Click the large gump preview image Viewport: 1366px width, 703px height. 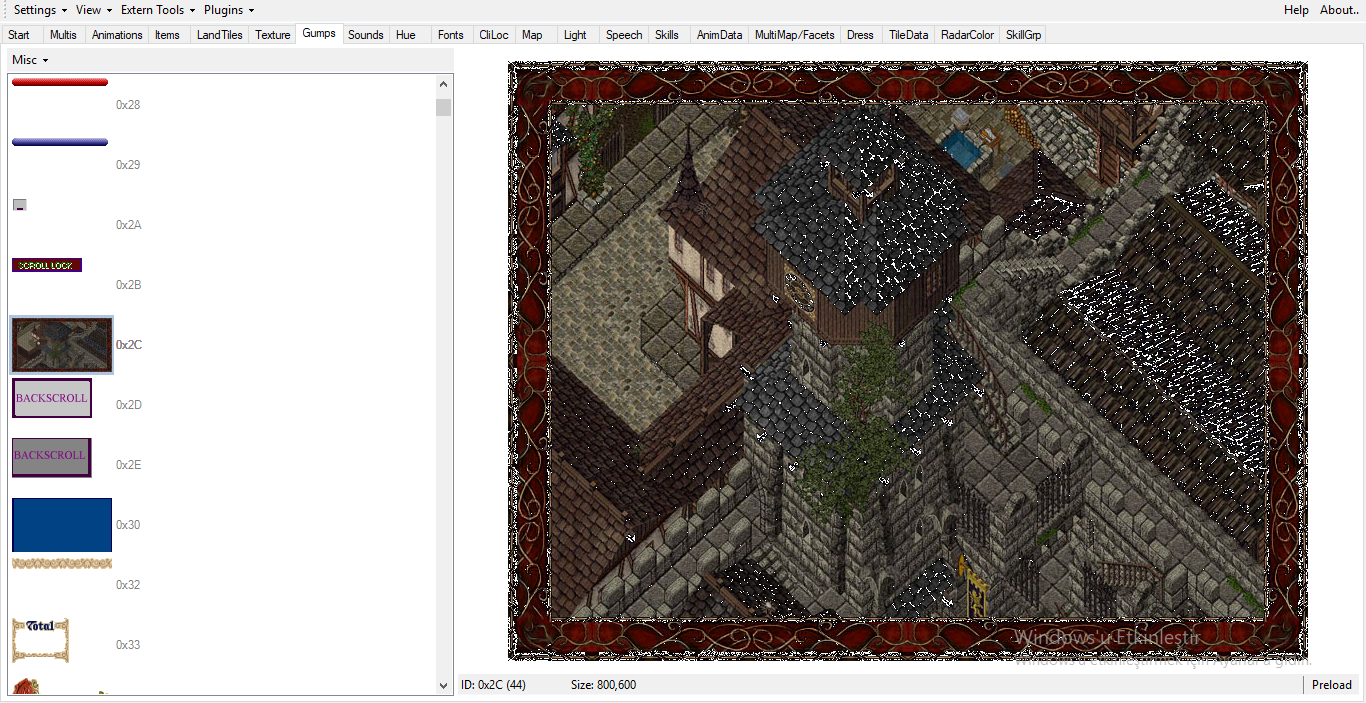click(x=907, y=361)
